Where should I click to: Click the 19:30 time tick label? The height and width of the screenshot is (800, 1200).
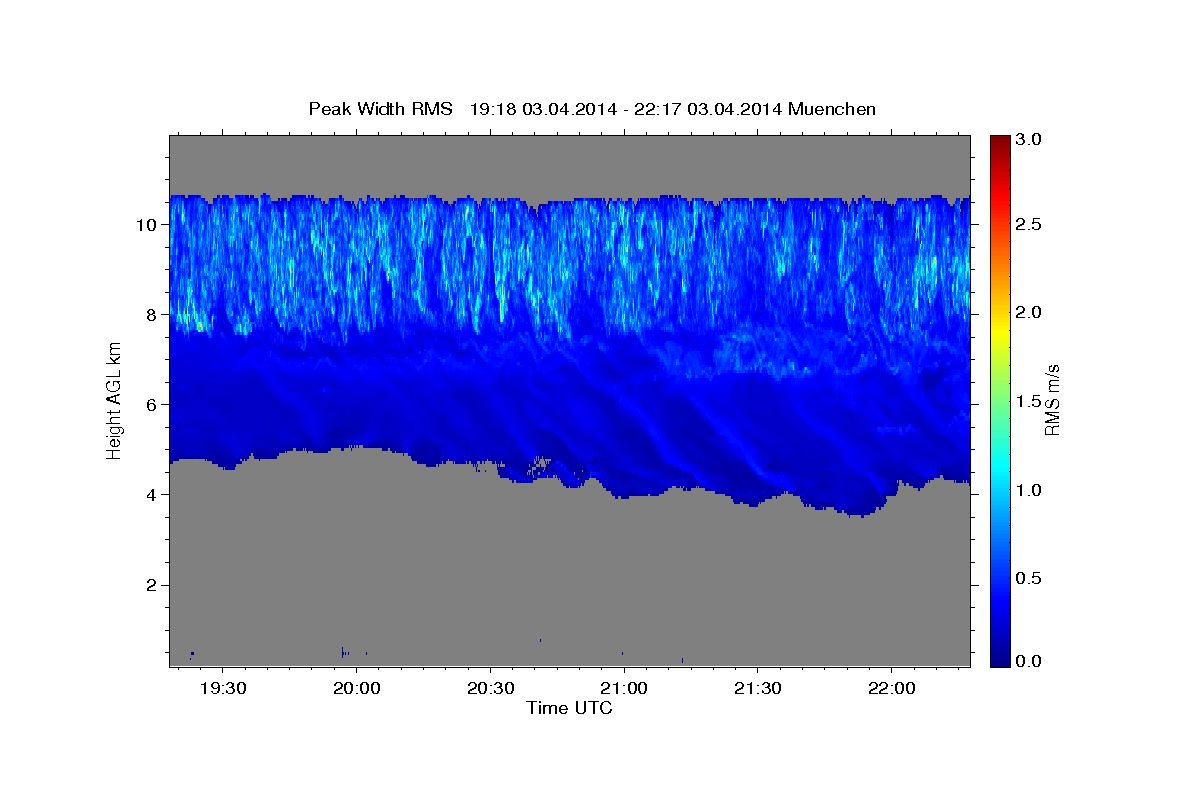(x=223, y=689)
